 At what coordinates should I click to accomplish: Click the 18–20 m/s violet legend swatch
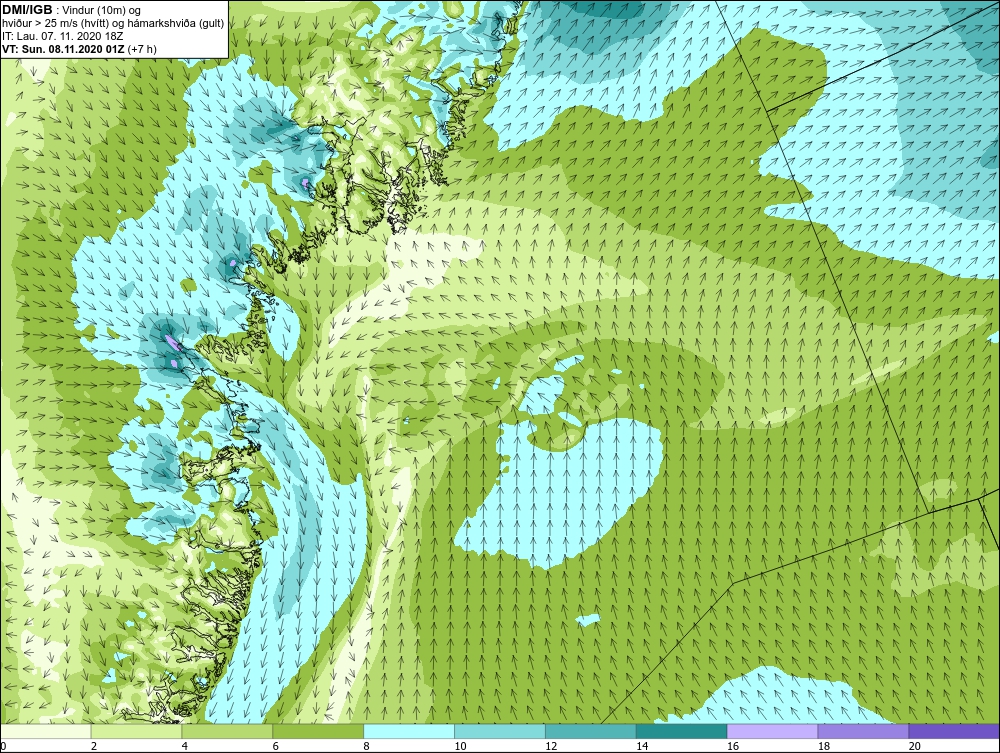coord(864,731)
